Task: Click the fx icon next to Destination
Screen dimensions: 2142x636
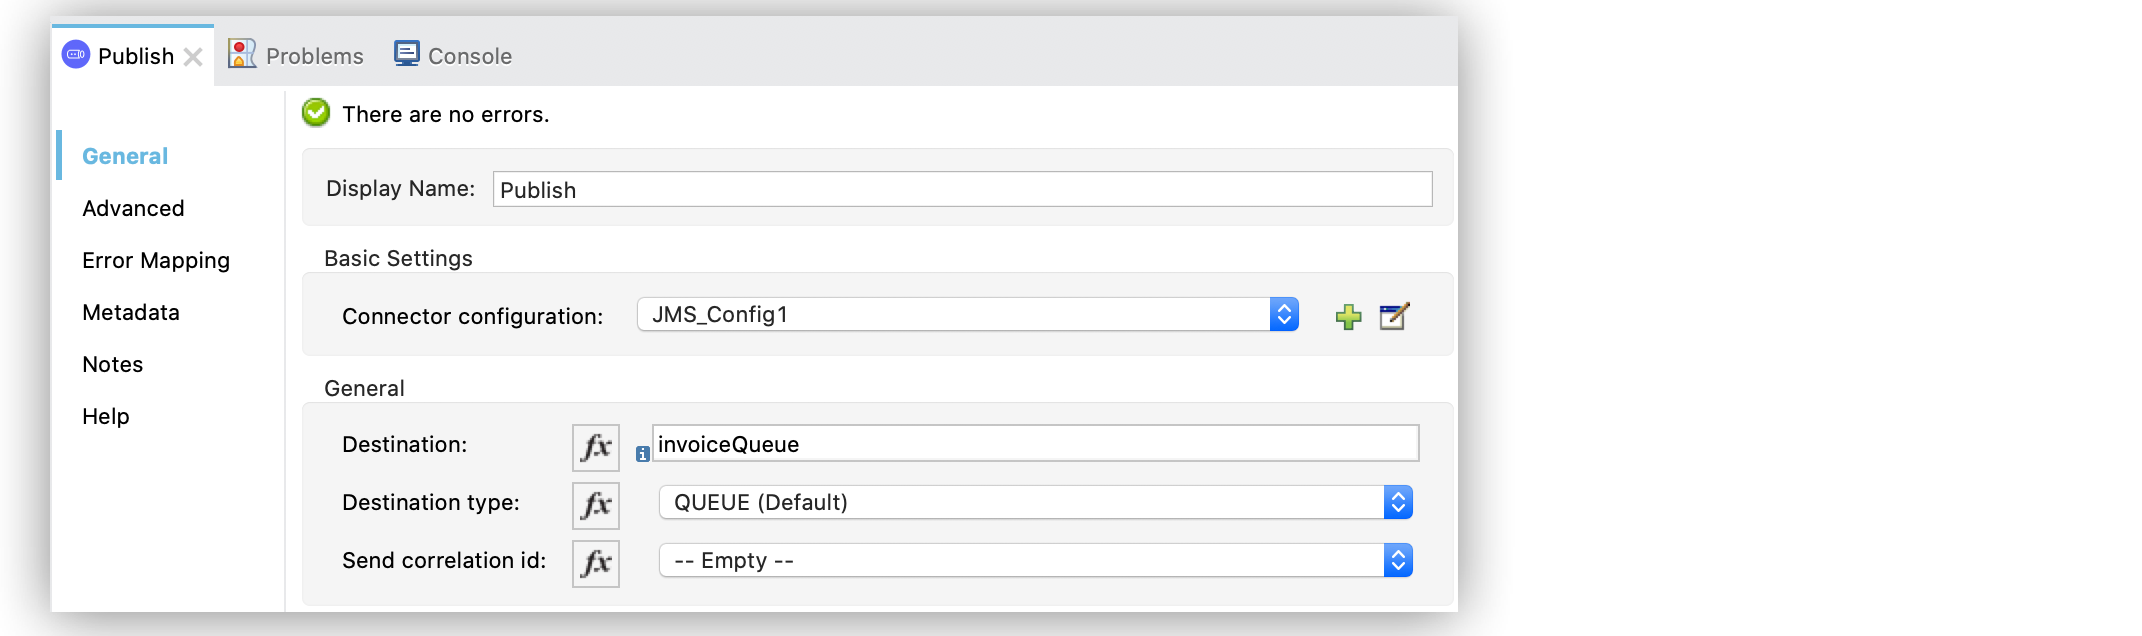Action: click(595, 448)
